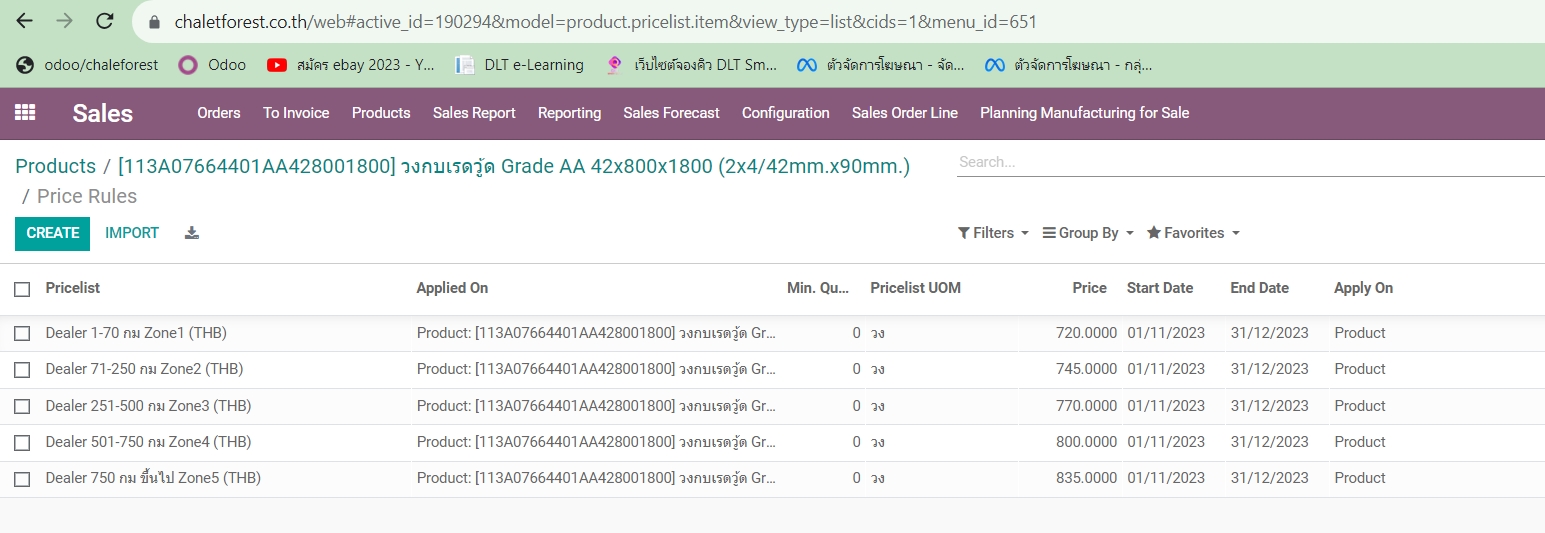This screenshot has width=1545, height=533.
Task: Expand the Favorites dropdown
Action: click(1193, 233)
